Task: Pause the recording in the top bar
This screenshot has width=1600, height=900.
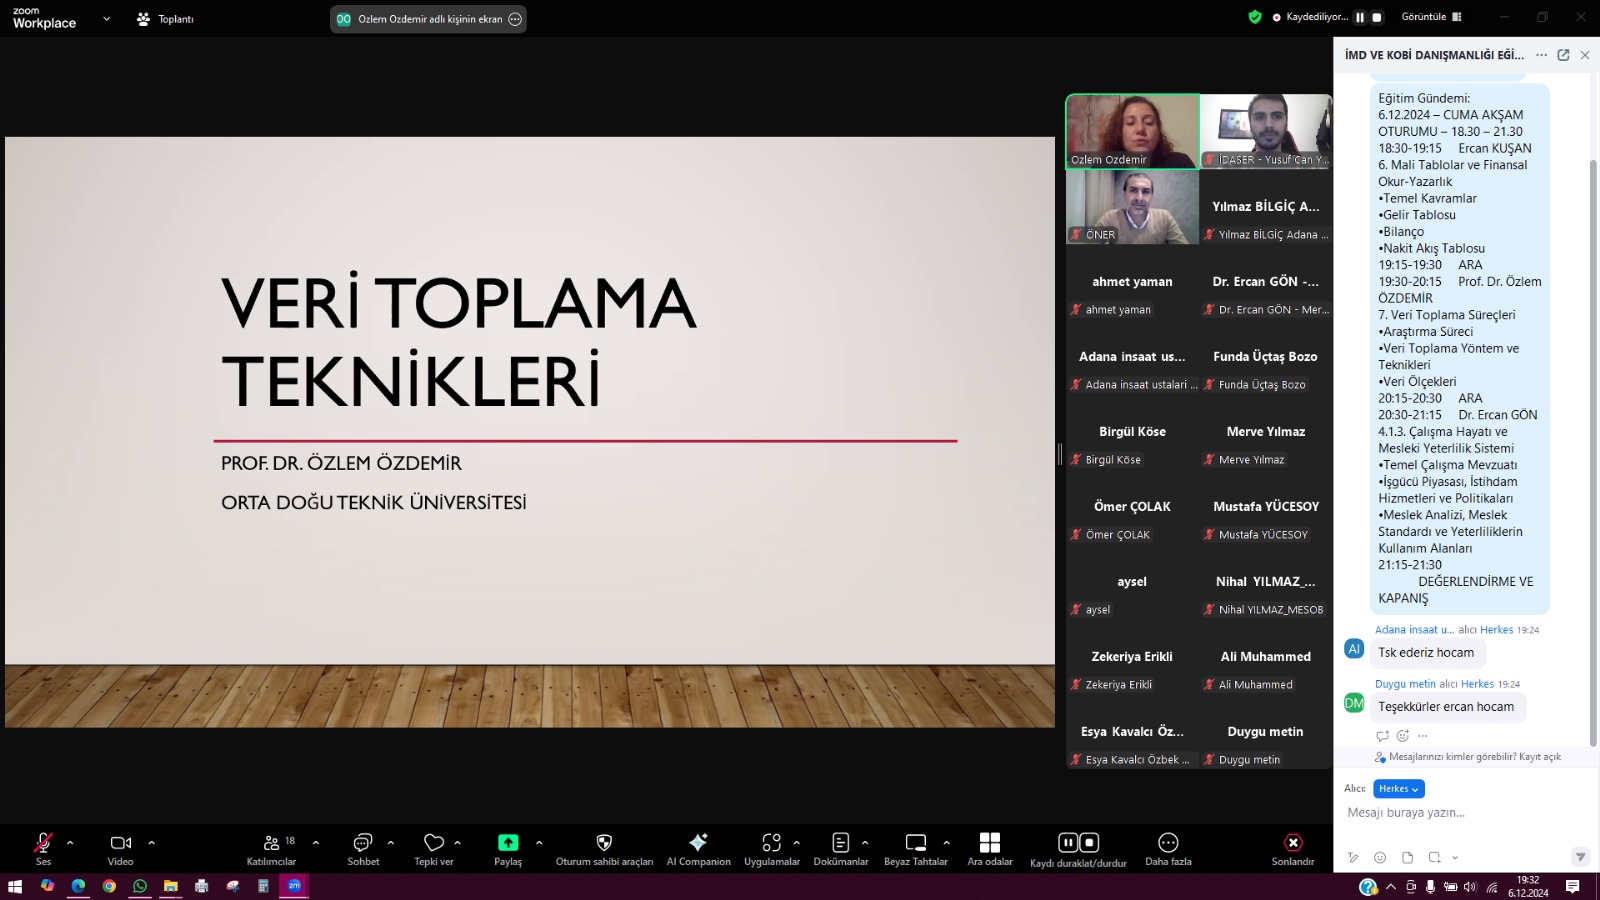Action: 1360,17
